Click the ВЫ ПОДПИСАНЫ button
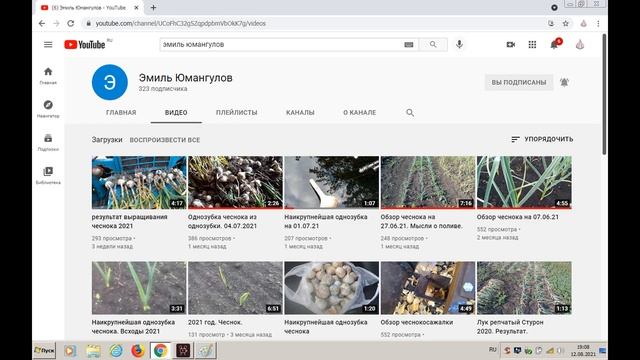 [x=519, y=82]
